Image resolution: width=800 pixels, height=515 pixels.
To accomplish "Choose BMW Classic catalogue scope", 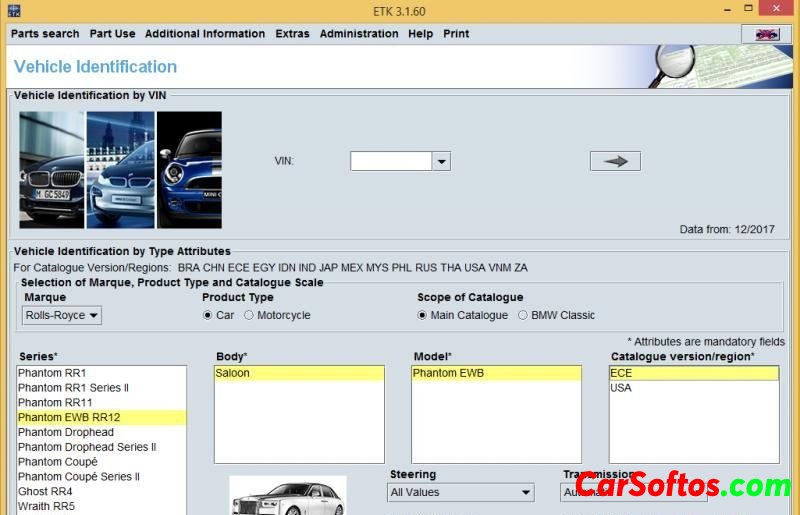I will coord(523,316).
